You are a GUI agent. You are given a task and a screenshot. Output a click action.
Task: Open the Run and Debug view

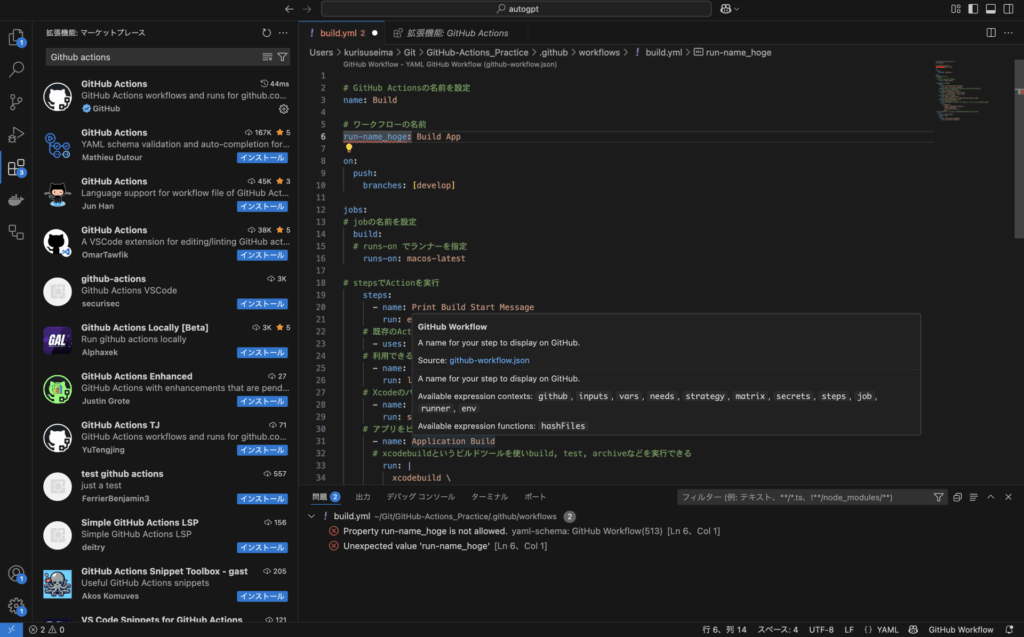coord(16,134)
